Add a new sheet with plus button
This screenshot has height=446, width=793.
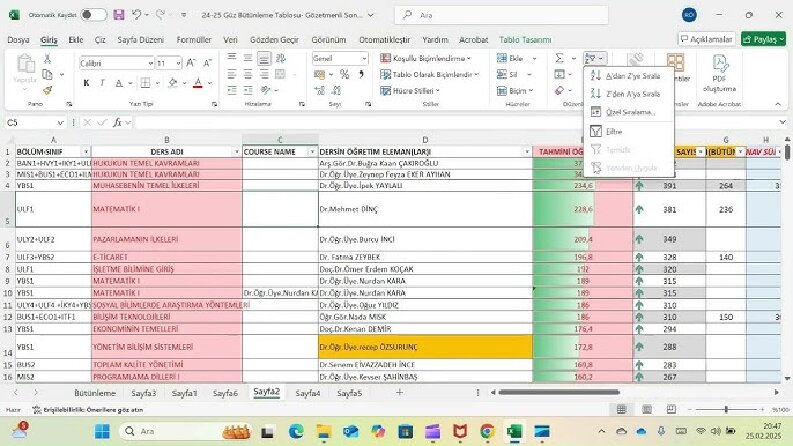[x=399, y=392]
